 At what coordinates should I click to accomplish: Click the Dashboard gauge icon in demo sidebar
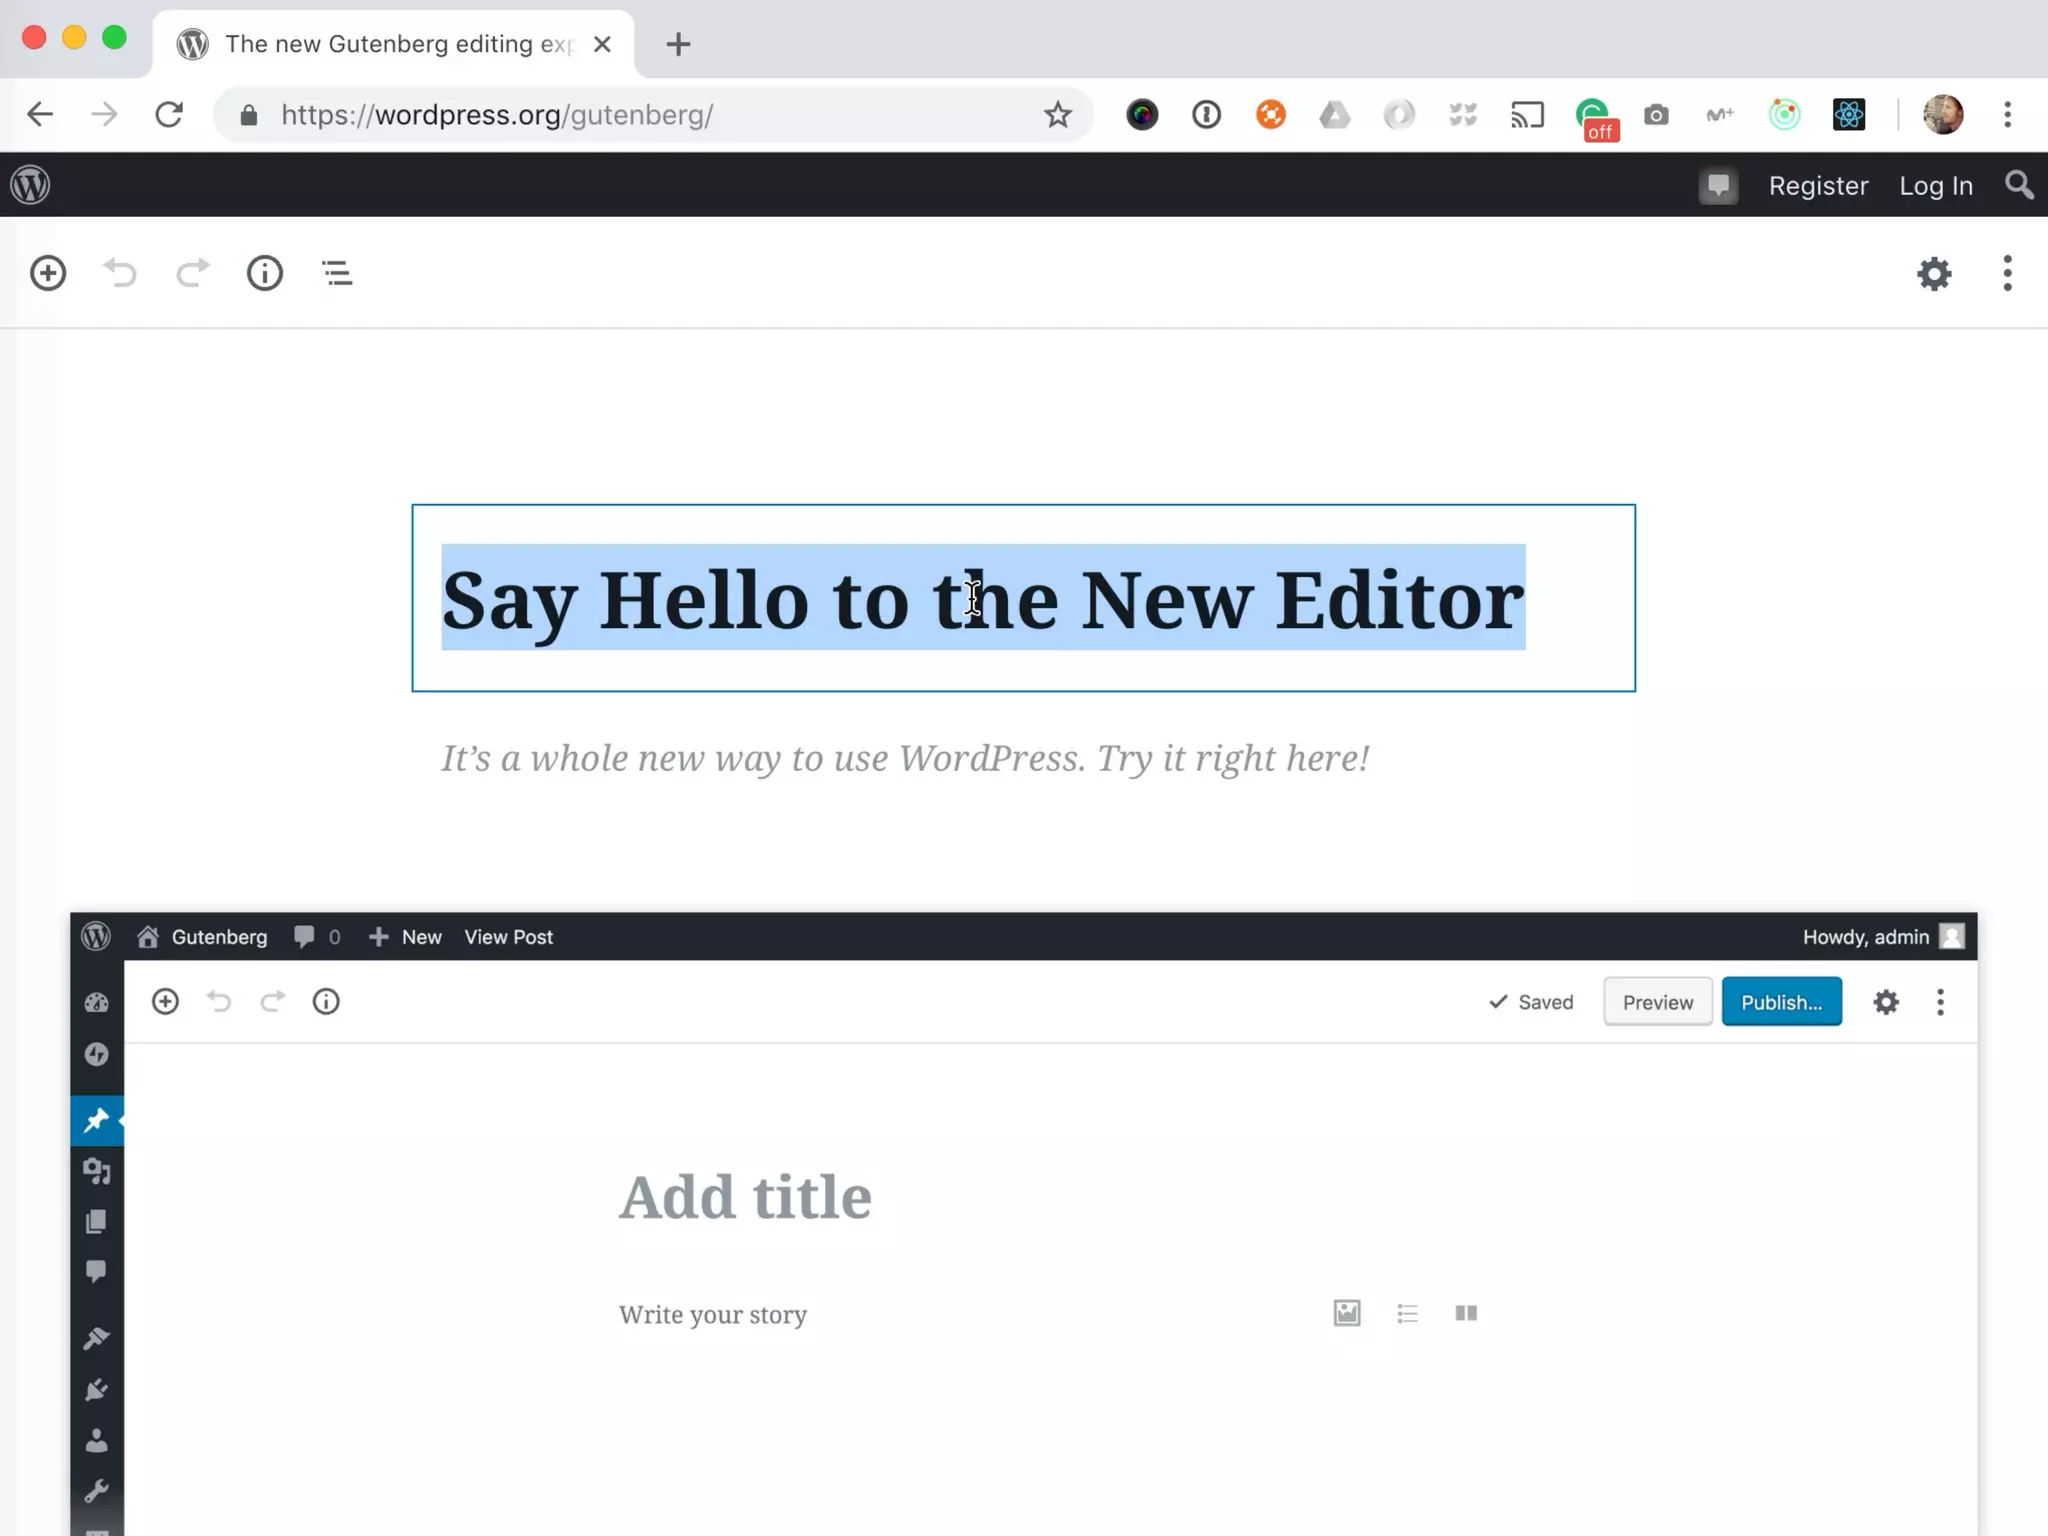(x=97, y=1003)
